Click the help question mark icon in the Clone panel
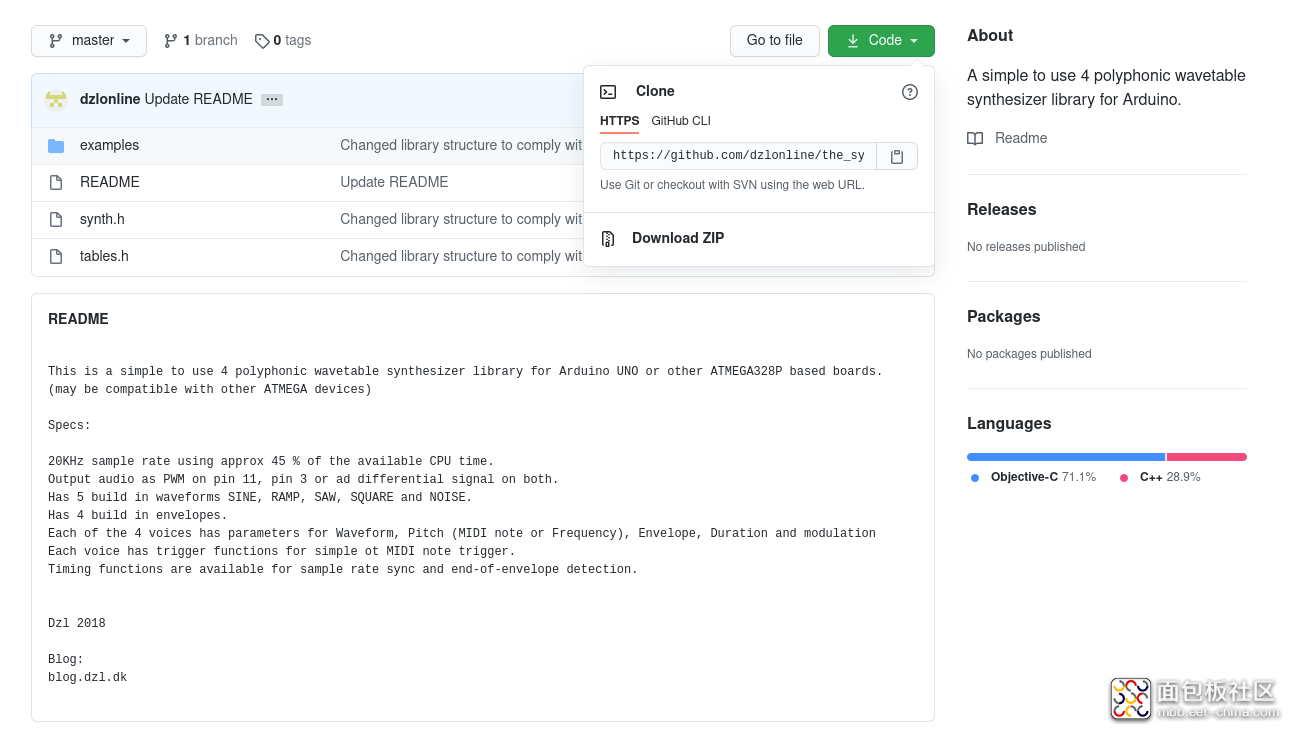1289x730 pixels. [910, 92]
